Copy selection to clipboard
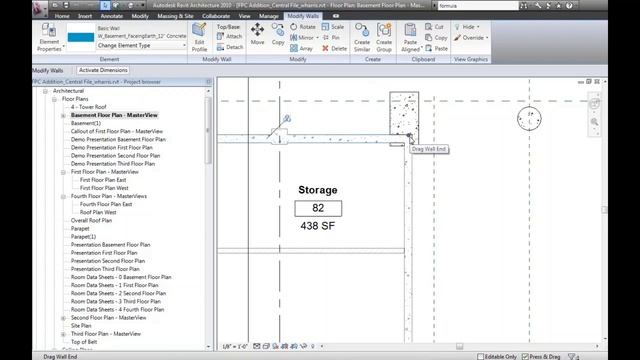Viewport: 640px width, 360px height. [436, 38]
